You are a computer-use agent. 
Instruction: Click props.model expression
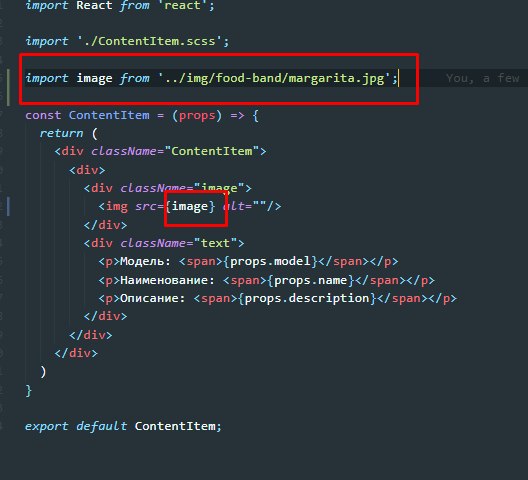coord(270,261)
